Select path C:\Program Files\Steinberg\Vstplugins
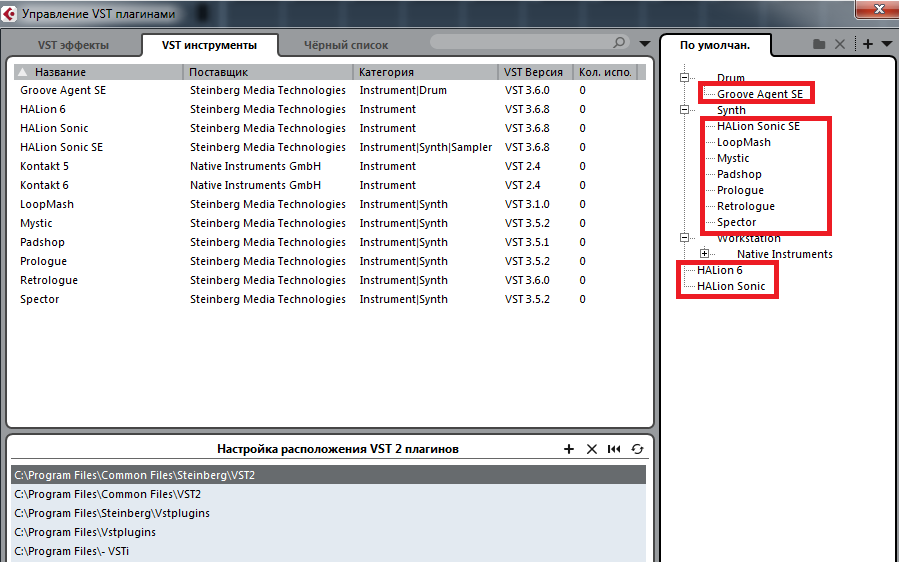 [x=329, y=513]
